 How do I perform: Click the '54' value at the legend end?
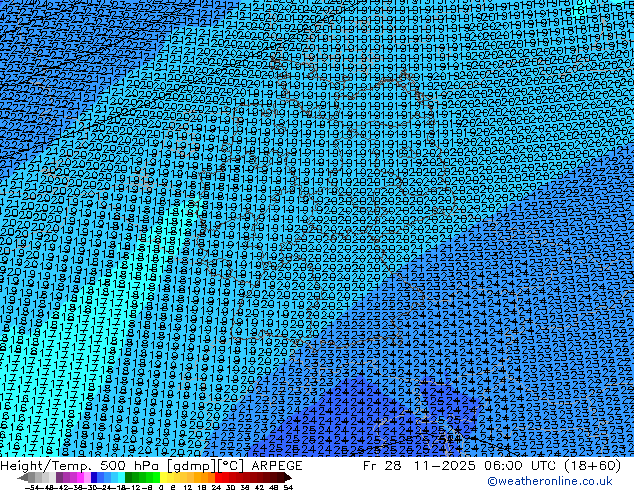pyautogui.click(x=287, y=487)
